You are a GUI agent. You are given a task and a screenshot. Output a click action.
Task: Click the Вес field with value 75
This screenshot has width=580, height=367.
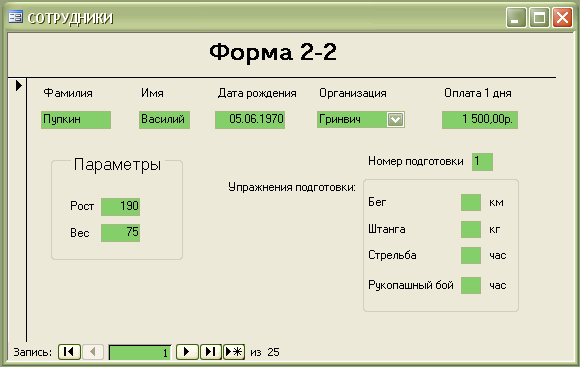point(121,233)
